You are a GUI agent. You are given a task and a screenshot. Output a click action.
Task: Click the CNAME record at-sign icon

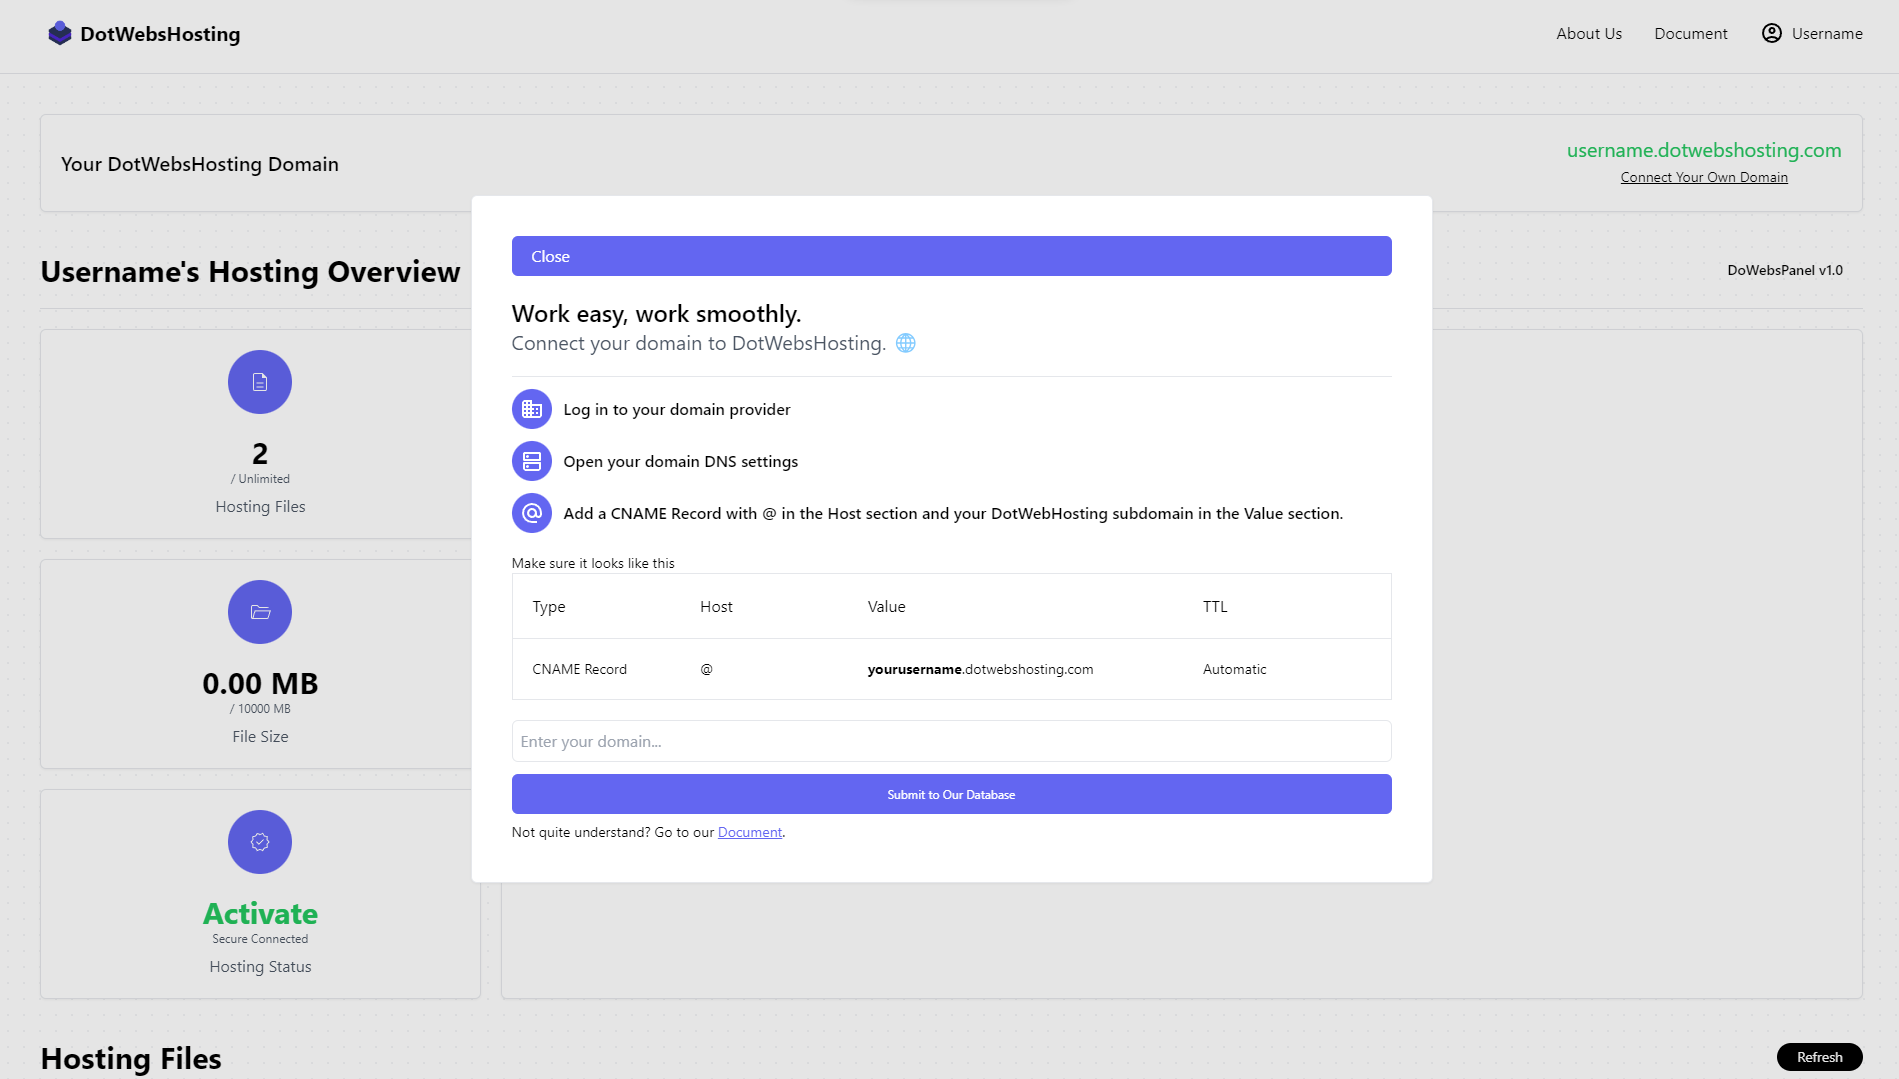532,513
